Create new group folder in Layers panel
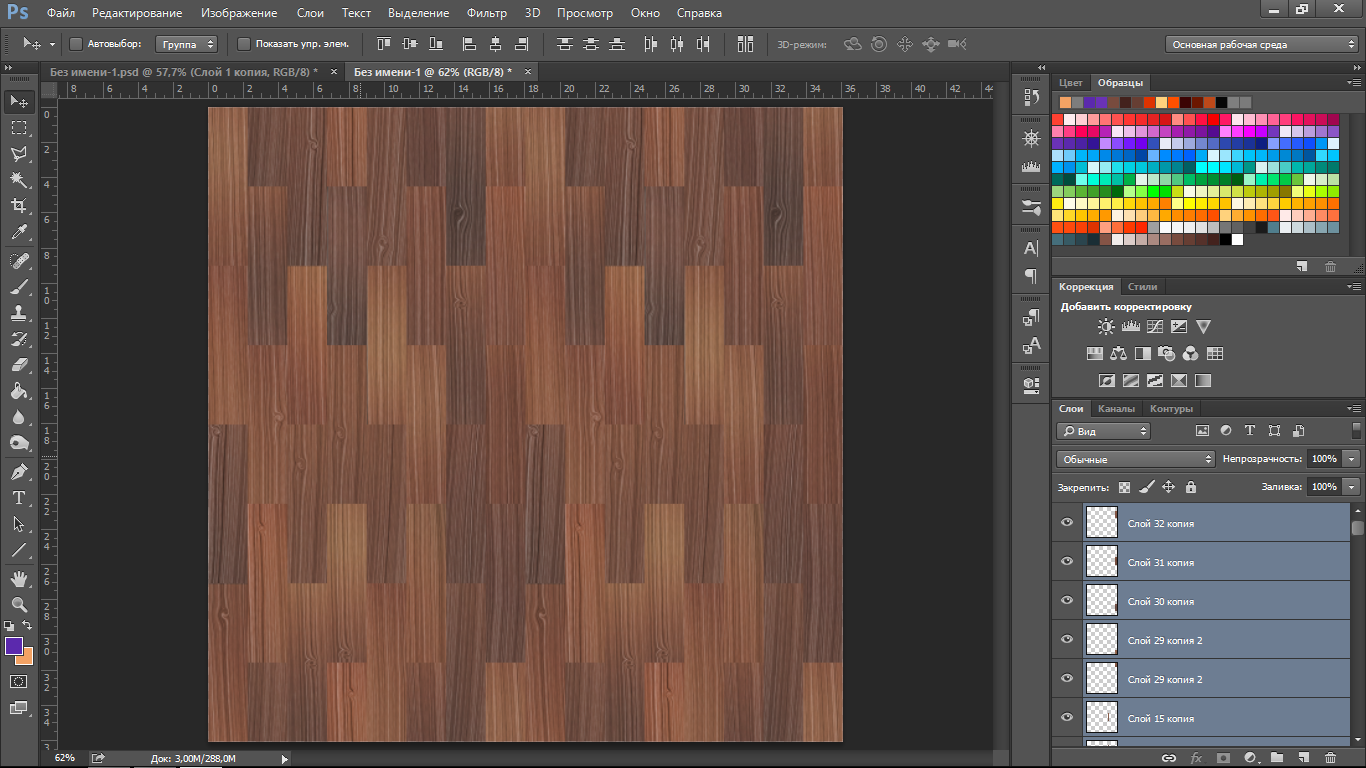Screen dimensions: 1366x768 1276,758
